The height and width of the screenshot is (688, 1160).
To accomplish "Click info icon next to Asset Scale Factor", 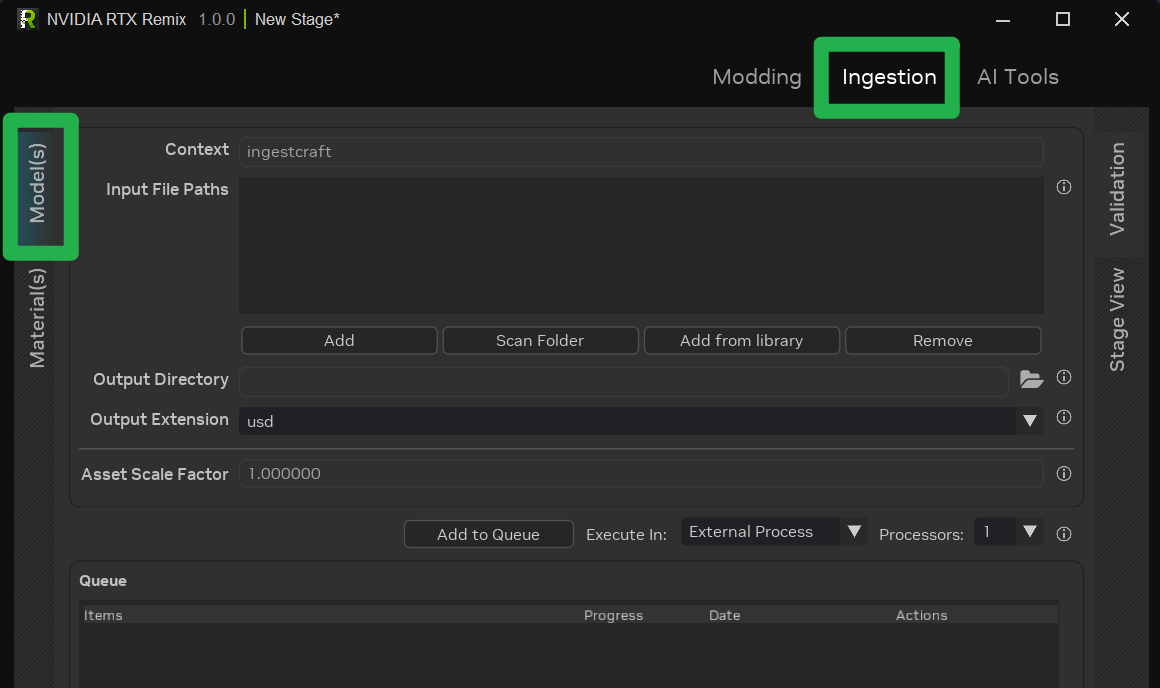I will pos(1063,473).
